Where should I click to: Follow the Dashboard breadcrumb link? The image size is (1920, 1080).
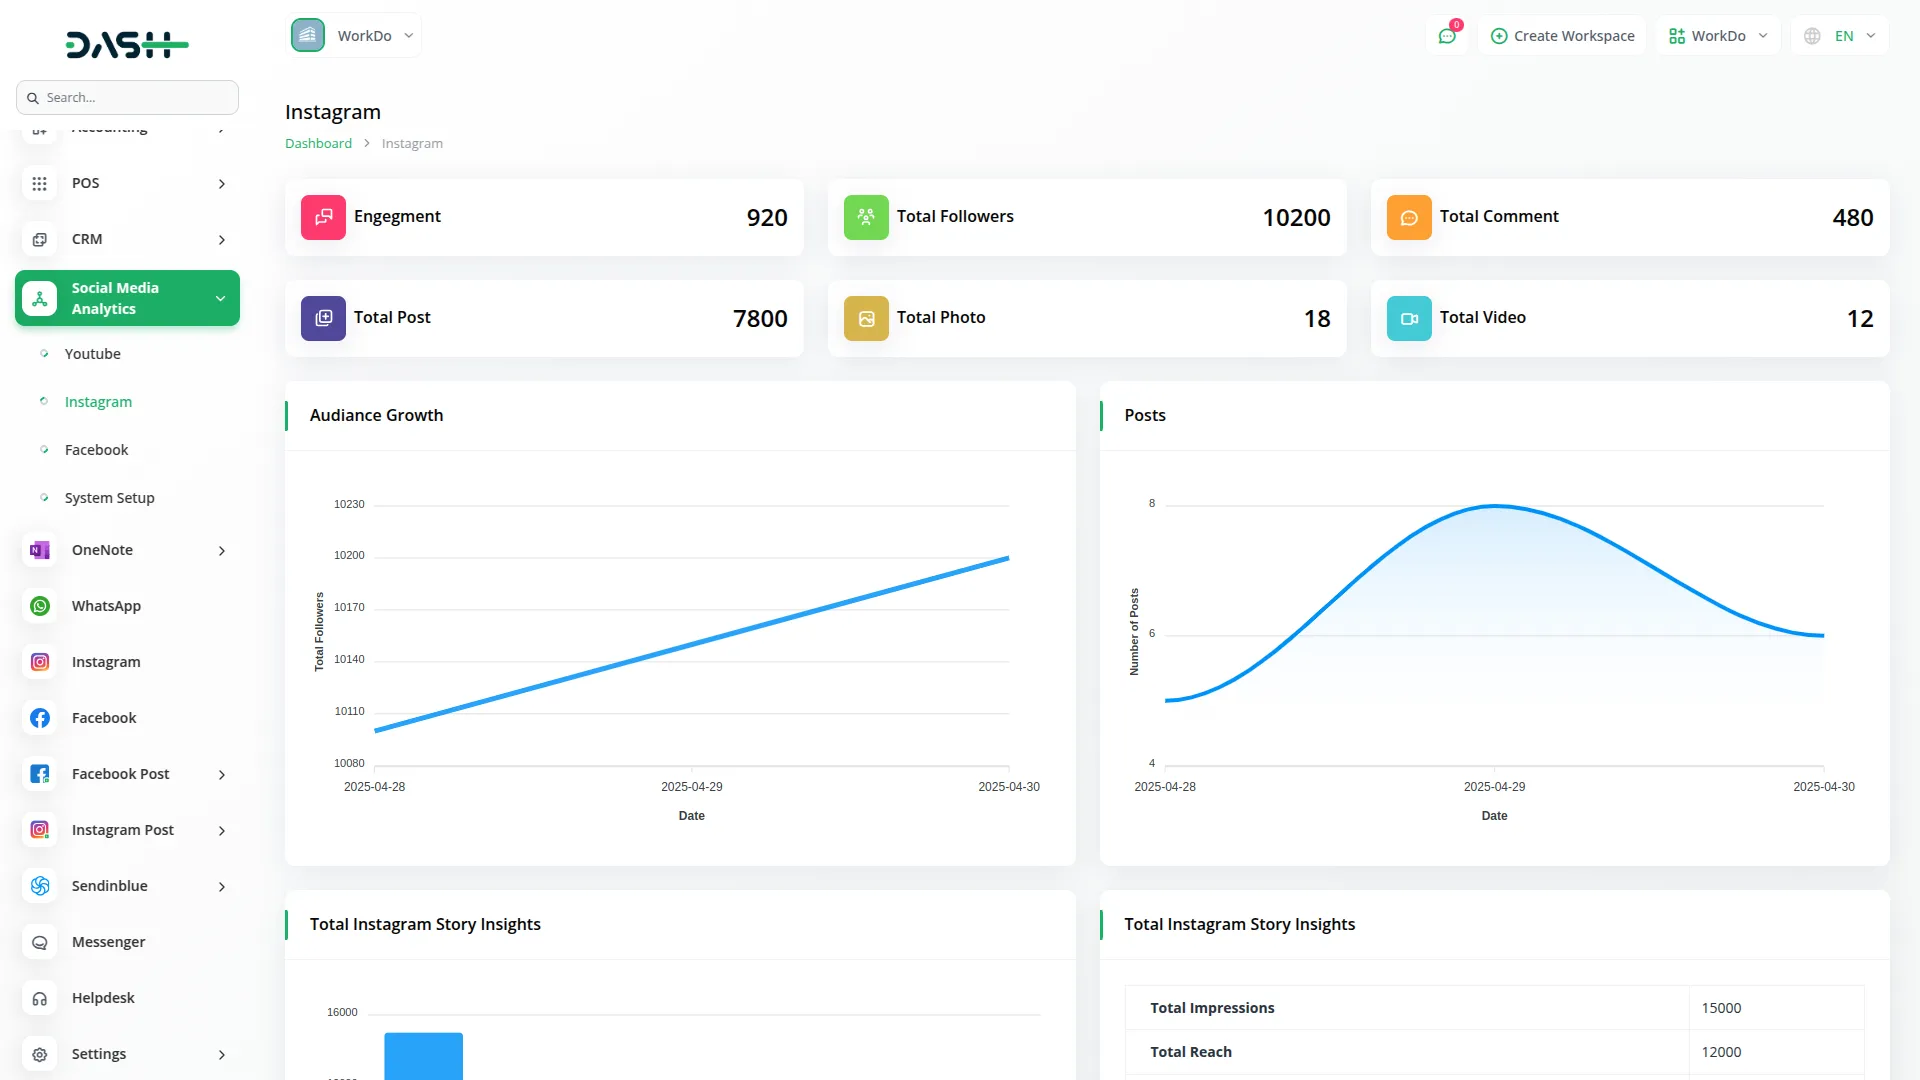point(318,143)
